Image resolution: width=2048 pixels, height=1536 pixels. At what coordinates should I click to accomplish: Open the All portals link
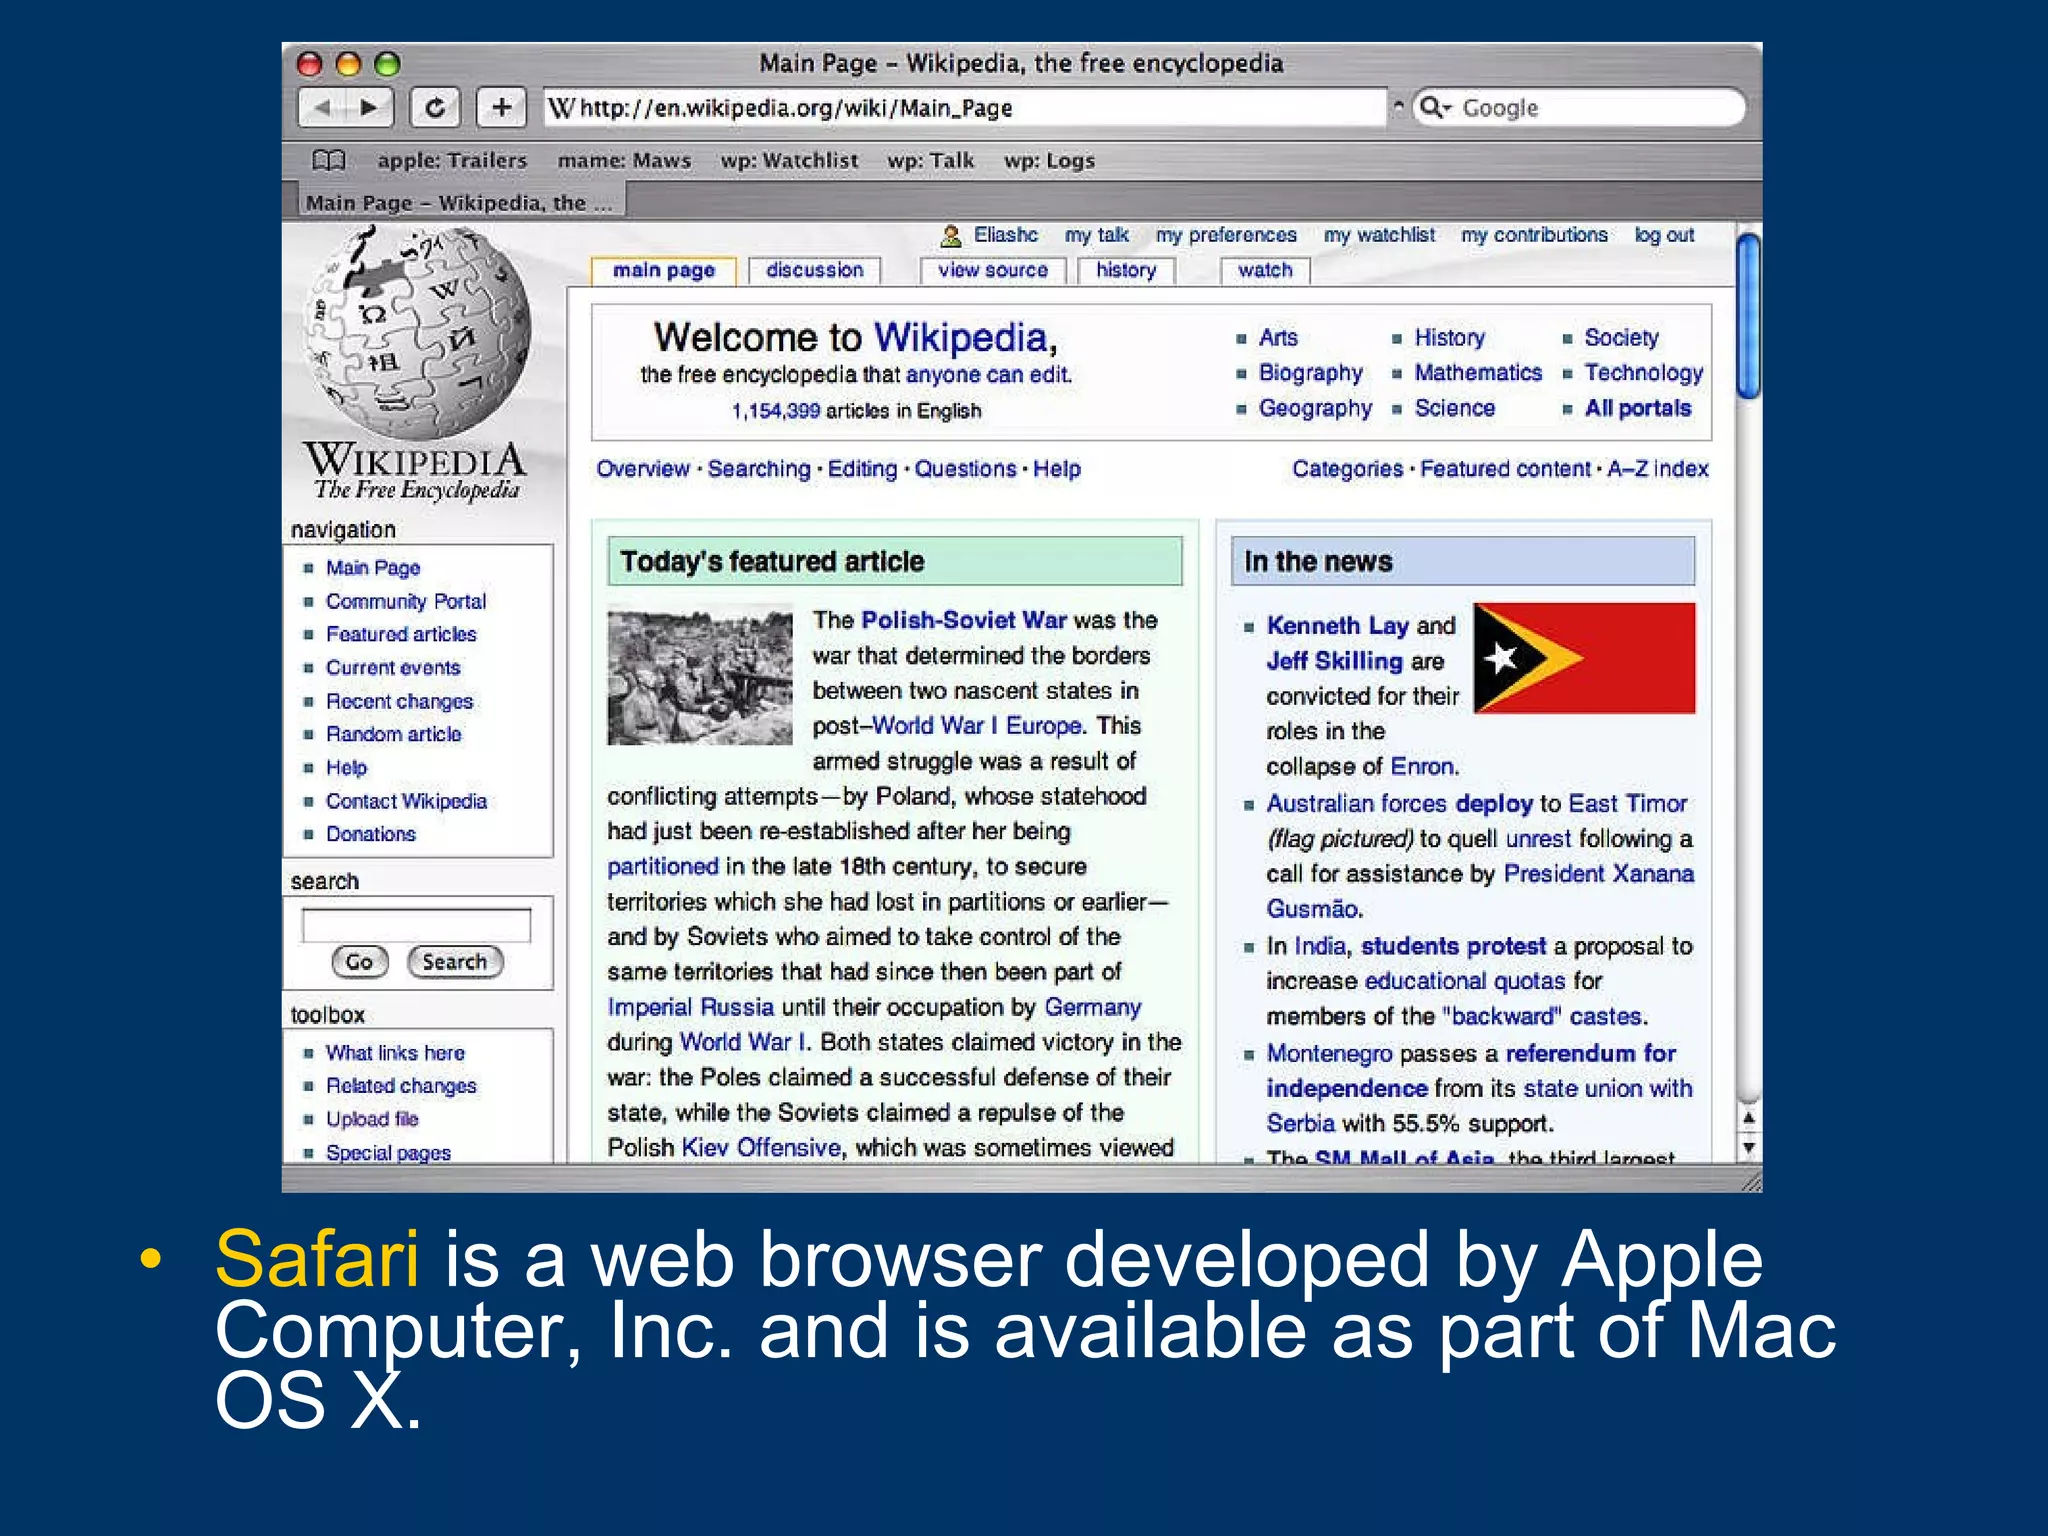point(1637,408)
